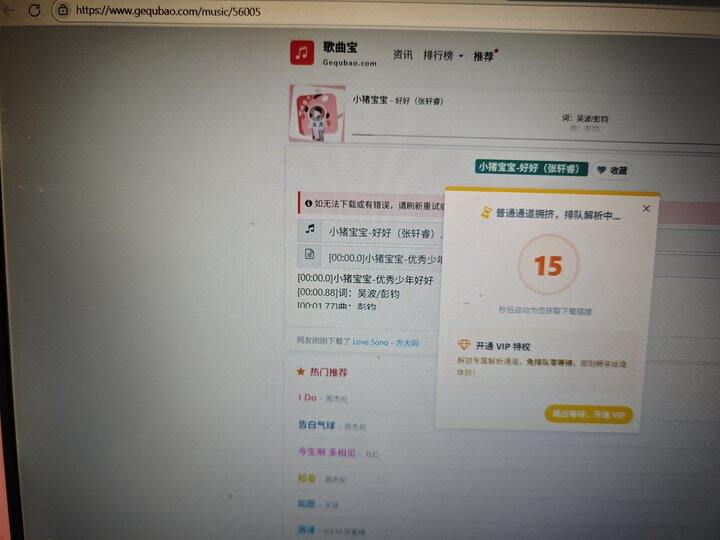Select the gequbao.com URL address field
720x540 pixels.
(x=168, y=11)
